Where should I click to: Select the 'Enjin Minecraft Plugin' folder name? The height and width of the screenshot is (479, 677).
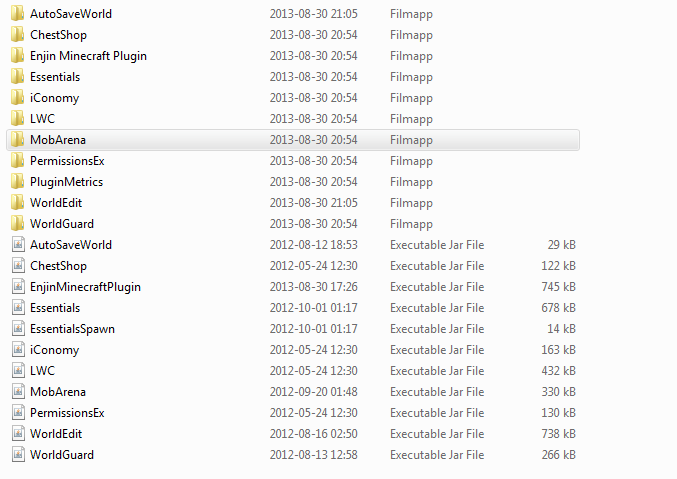click(x=89, y=56)
